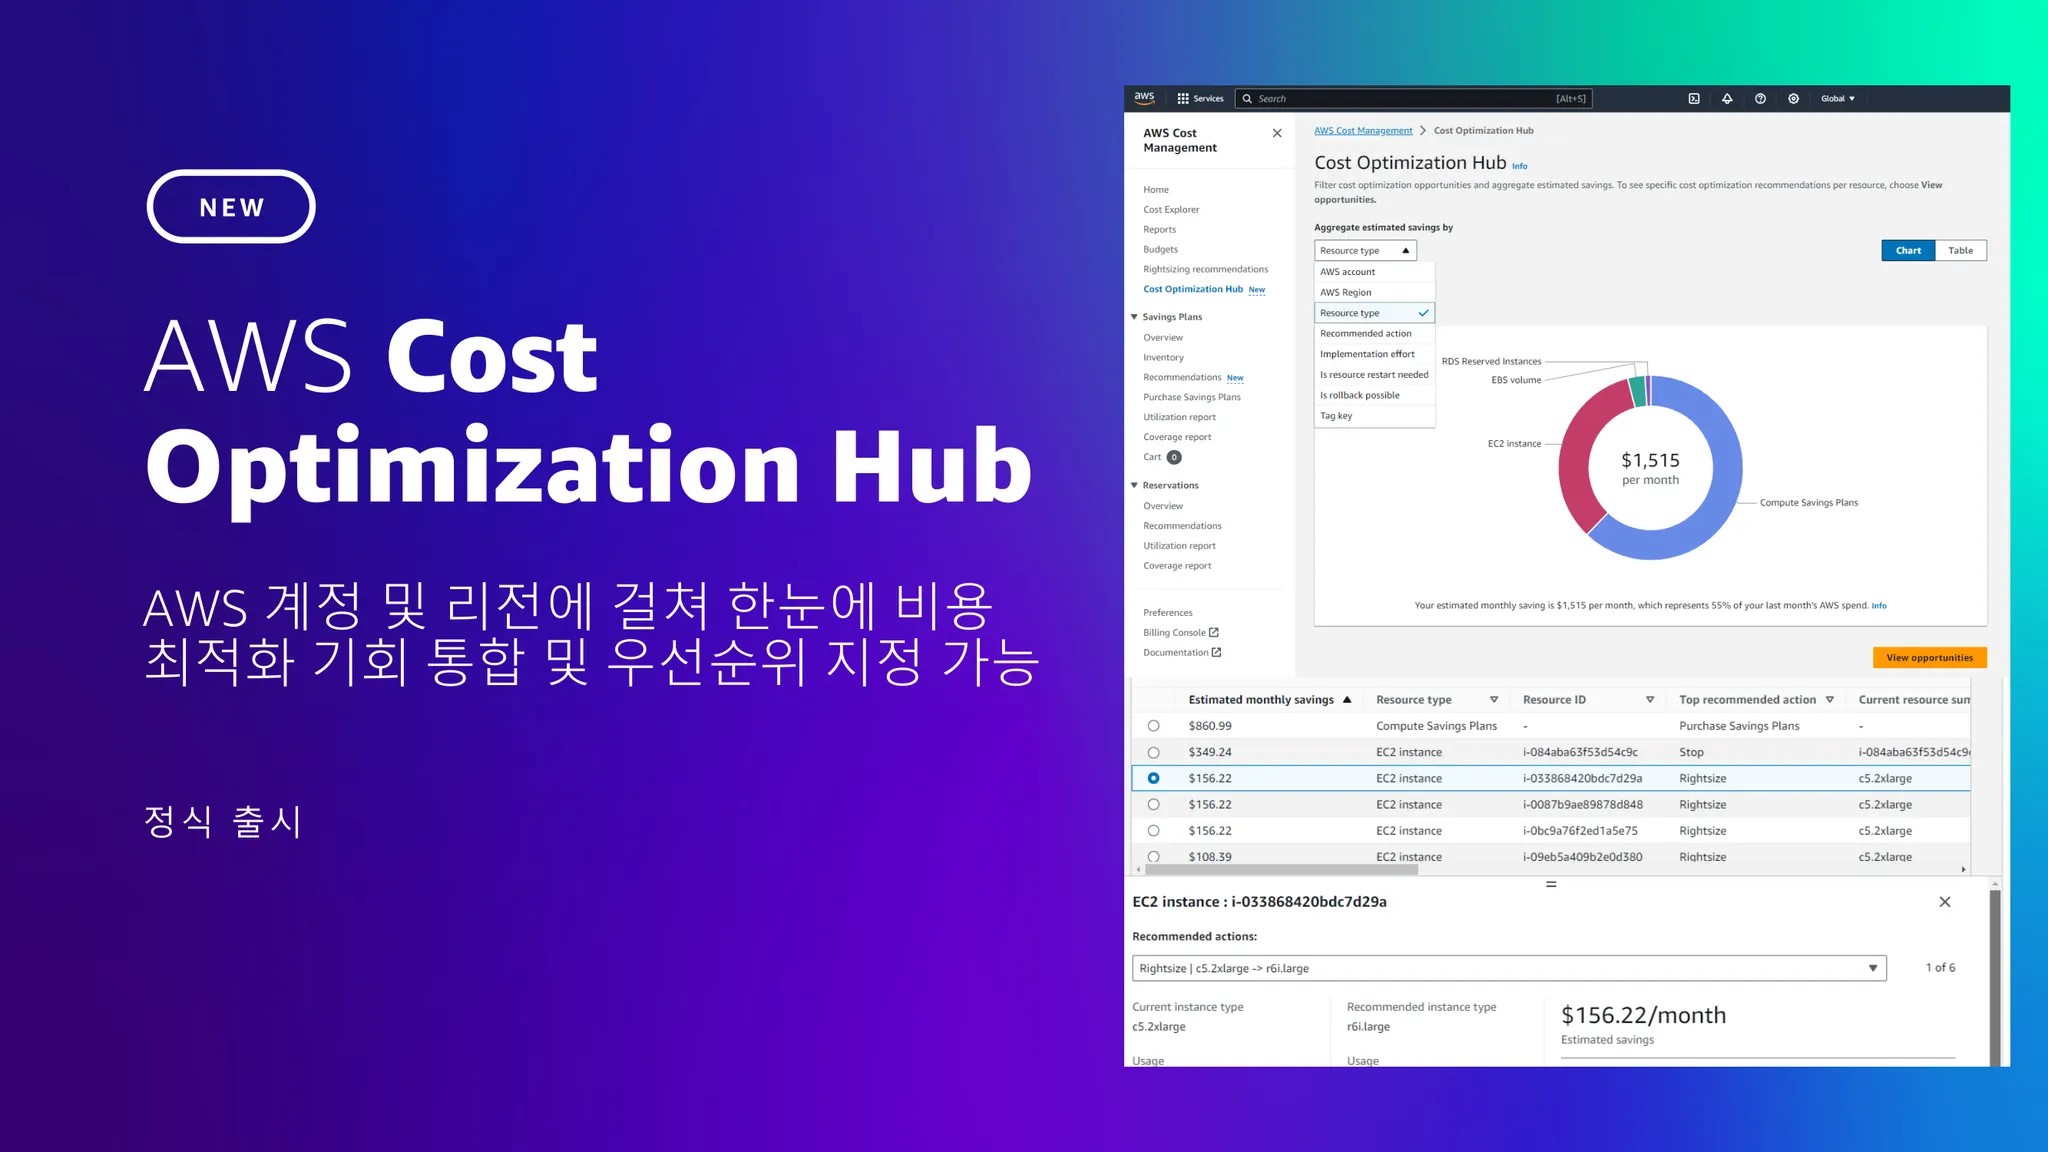Open the CloudShell terminal icon
Image resolution: width=2048 pixels, height=1152 pixels.
pyautogui.click(x=1694, y=99)
